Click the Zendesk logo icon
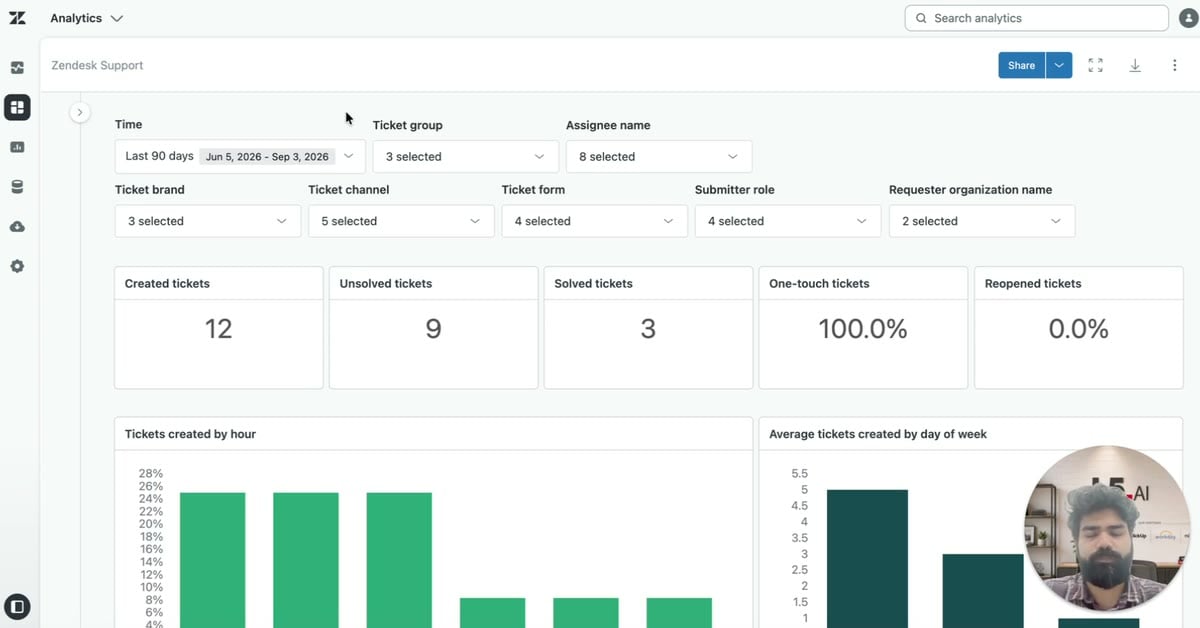Screen dimensions: 1200x628 [17, 18]
